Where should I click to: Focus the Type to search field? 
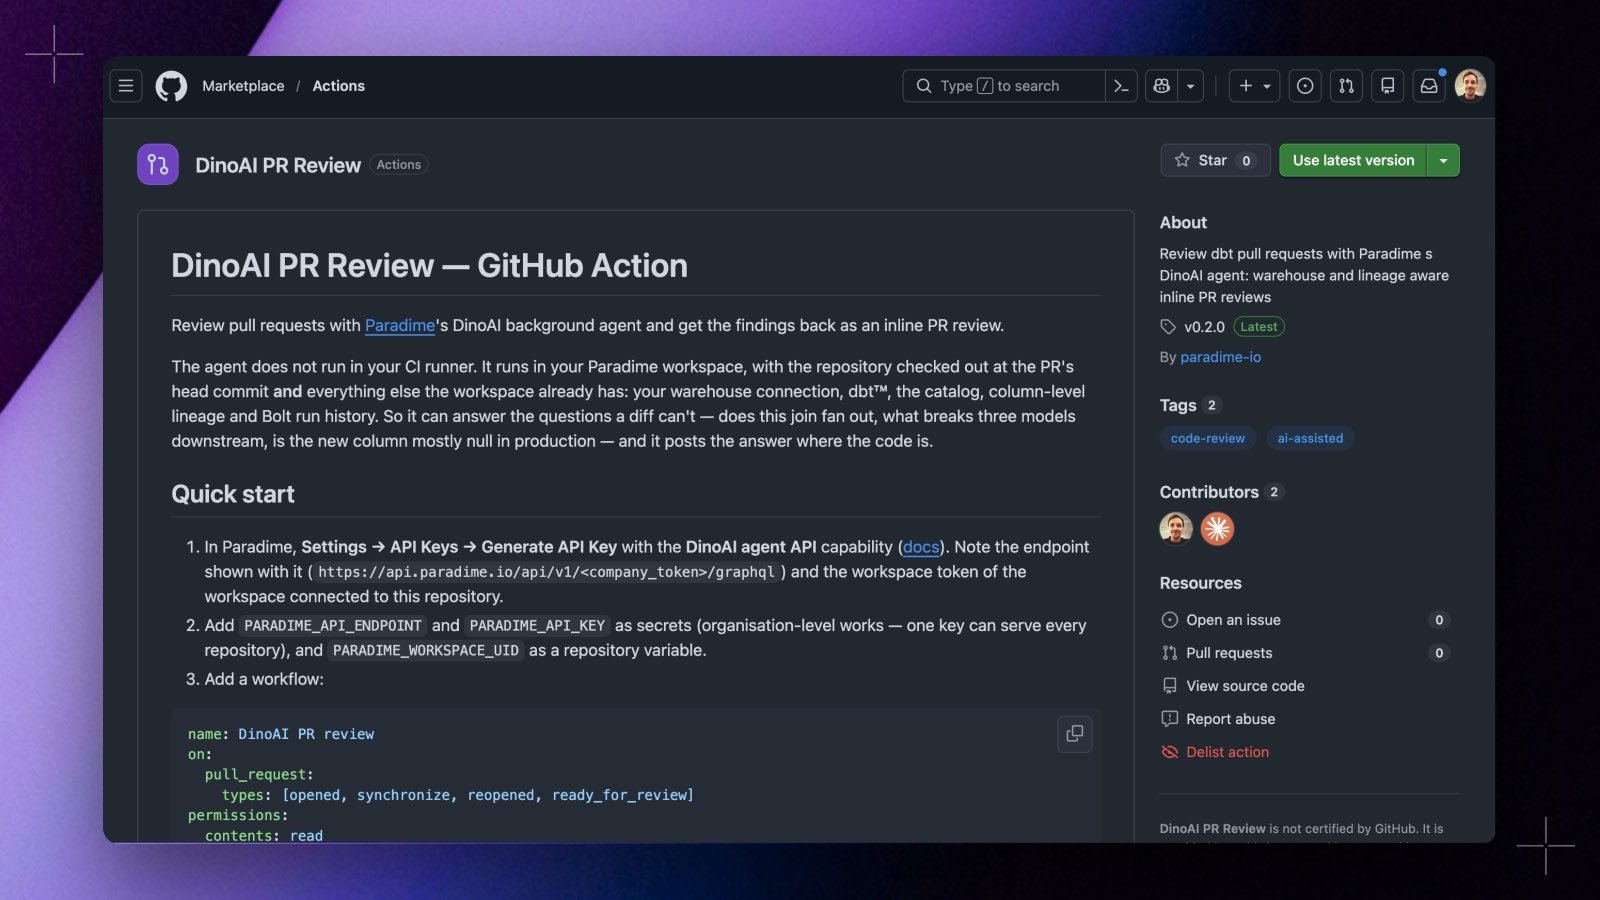1004,86
